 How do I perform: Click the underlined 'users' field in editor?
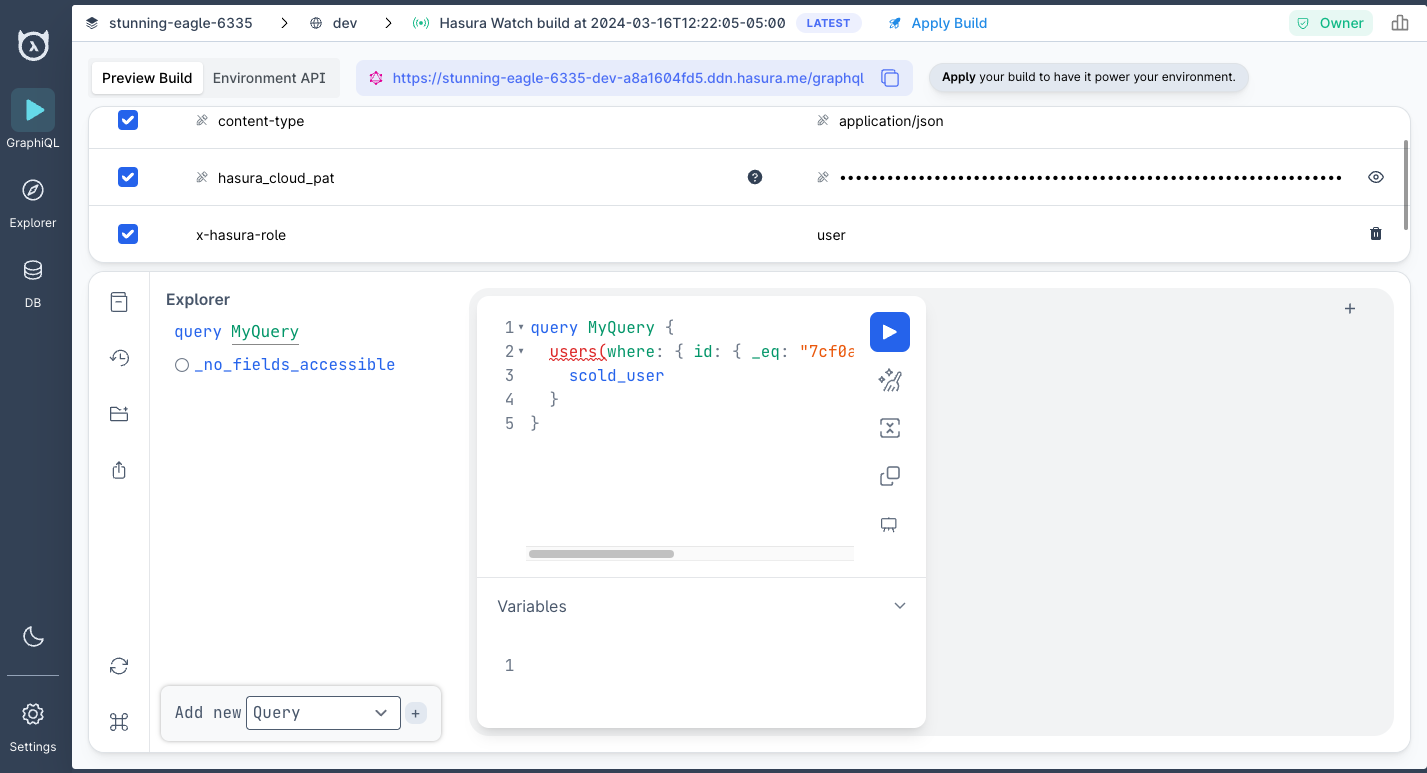tap(575, 352)
